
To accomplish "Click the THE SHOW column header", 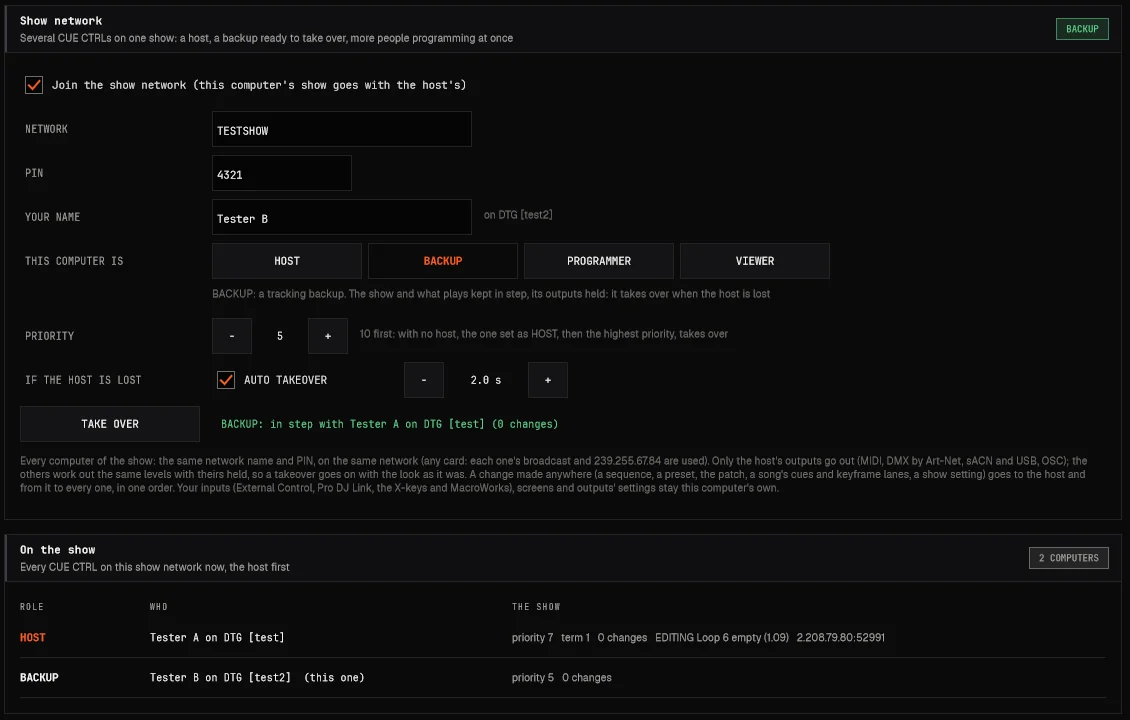I will pyautogui.click(x=536, y=607).
